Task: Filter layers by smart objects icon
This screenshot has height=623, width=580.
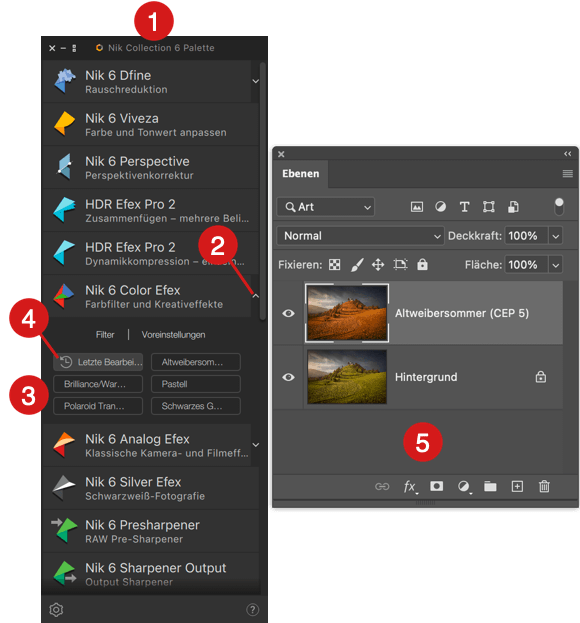Action: 513,207
